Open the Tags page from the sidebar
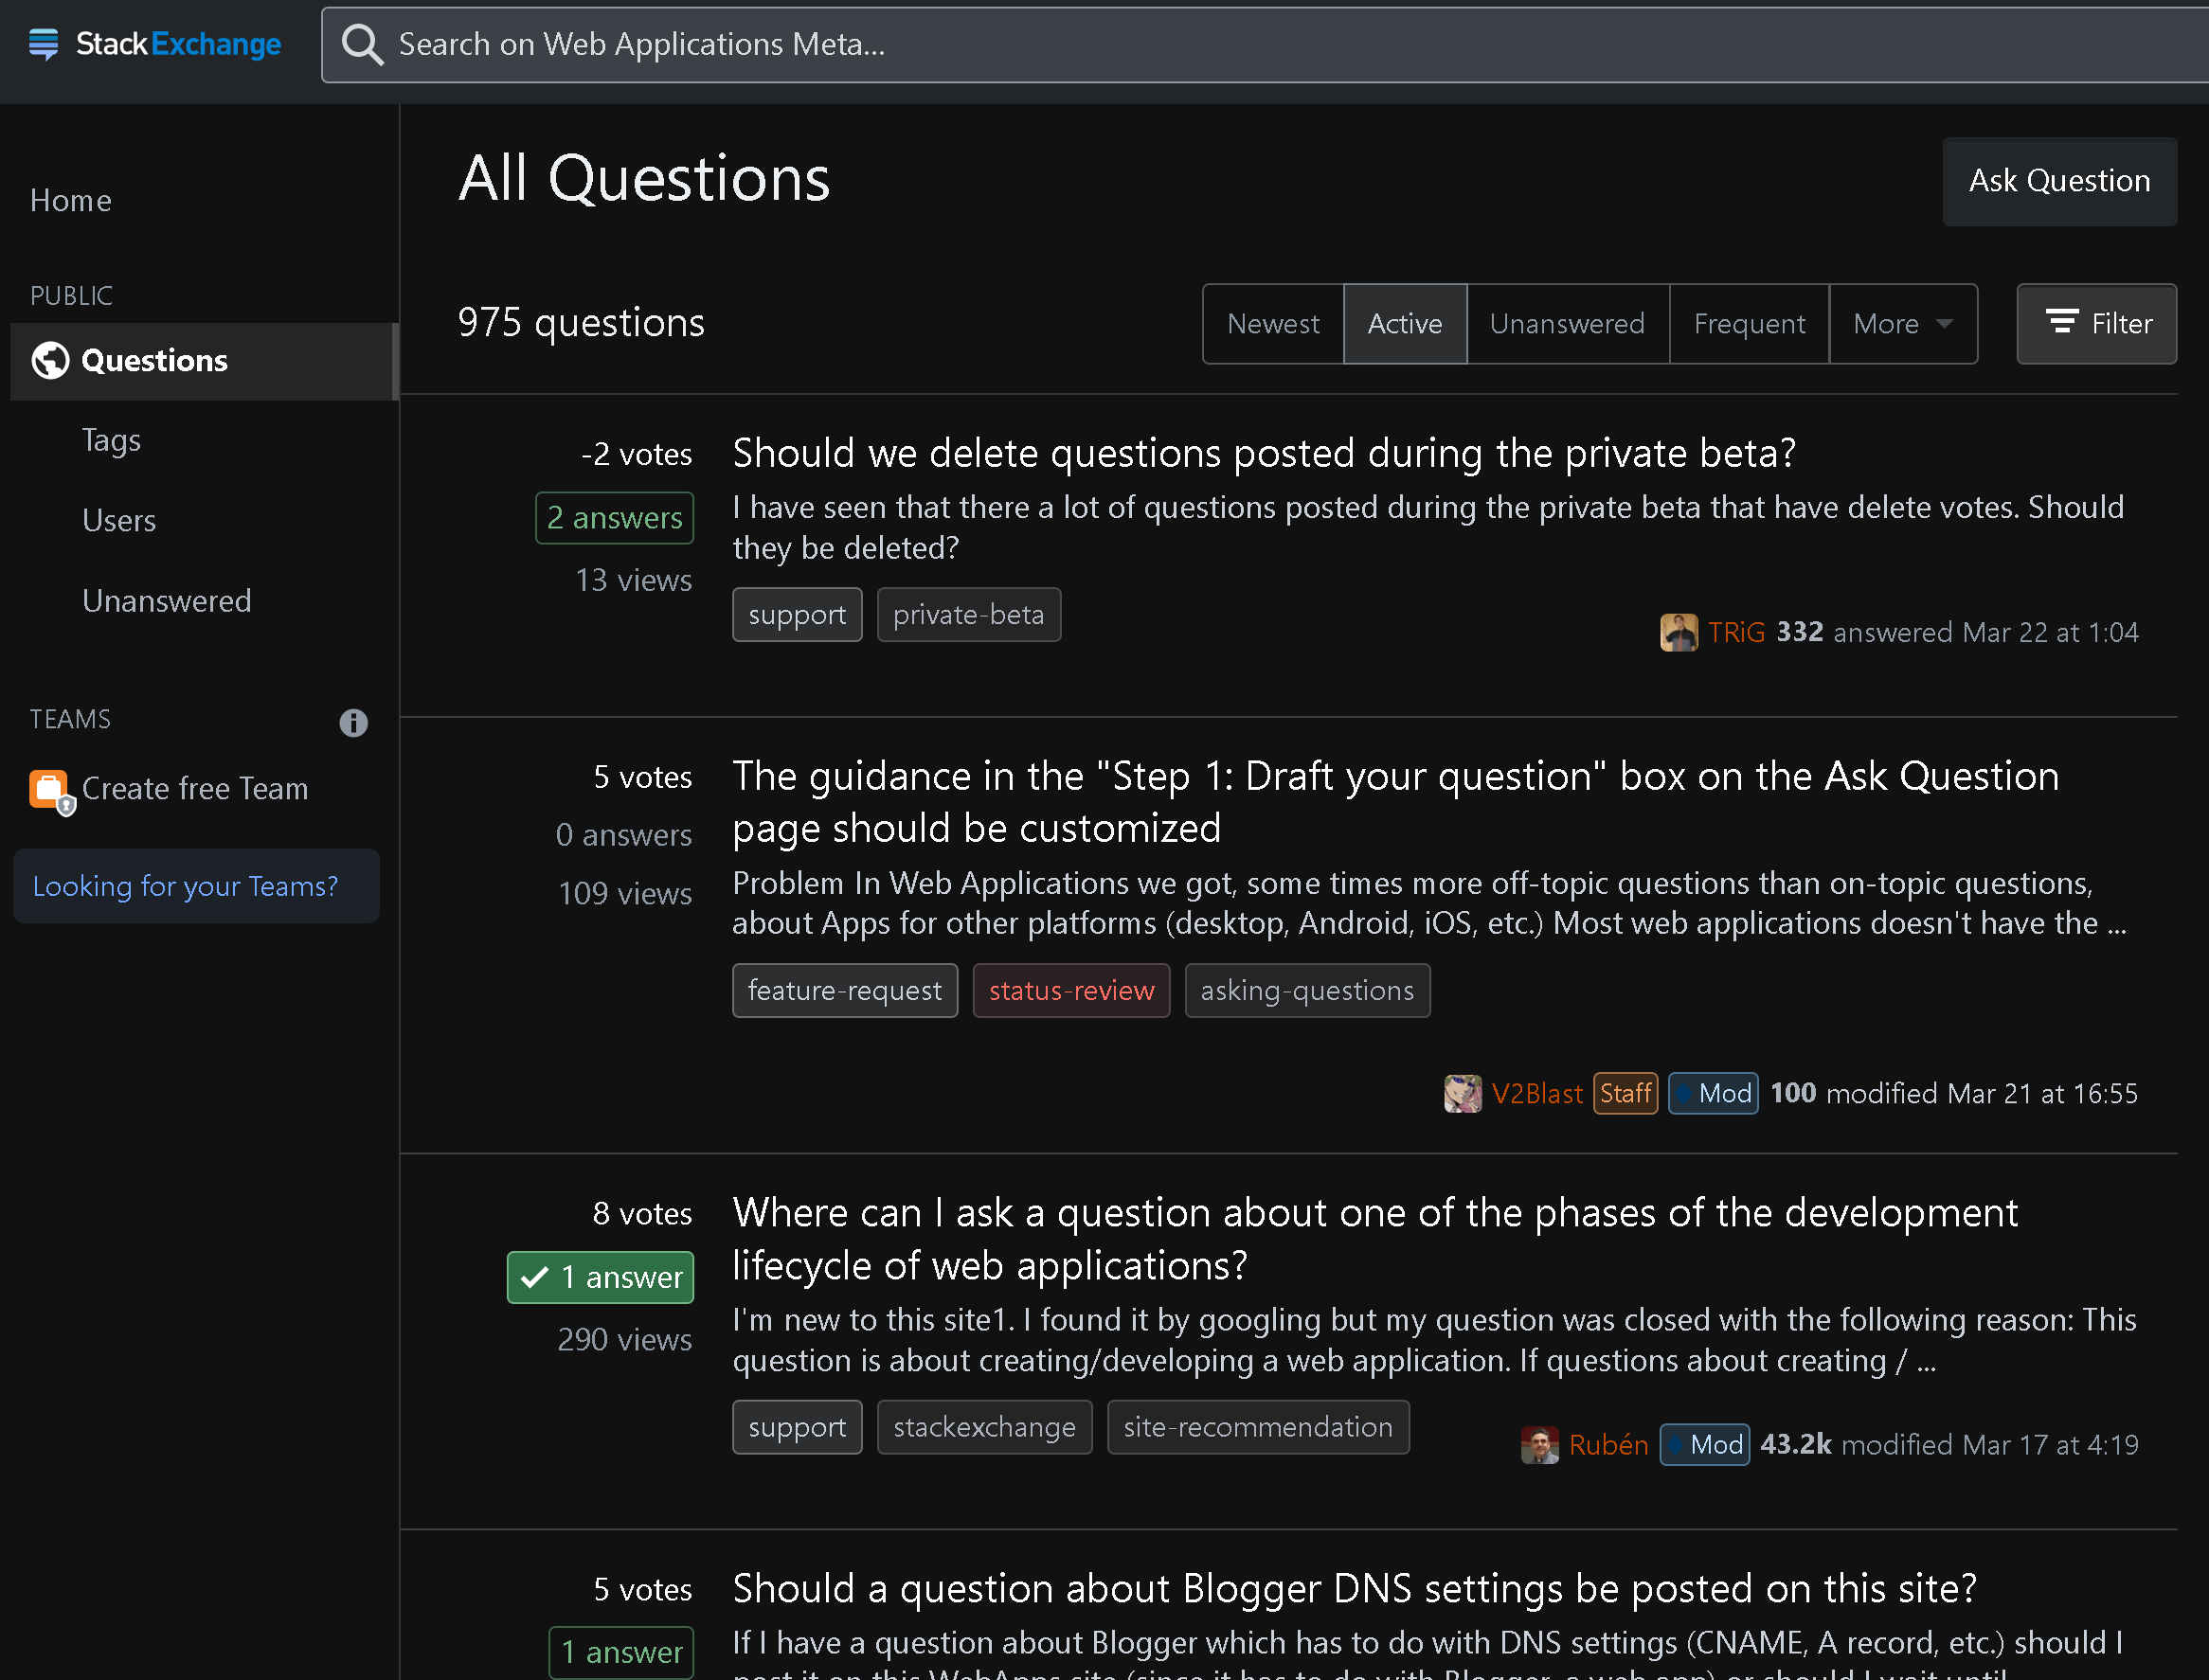 pos(111,440)
